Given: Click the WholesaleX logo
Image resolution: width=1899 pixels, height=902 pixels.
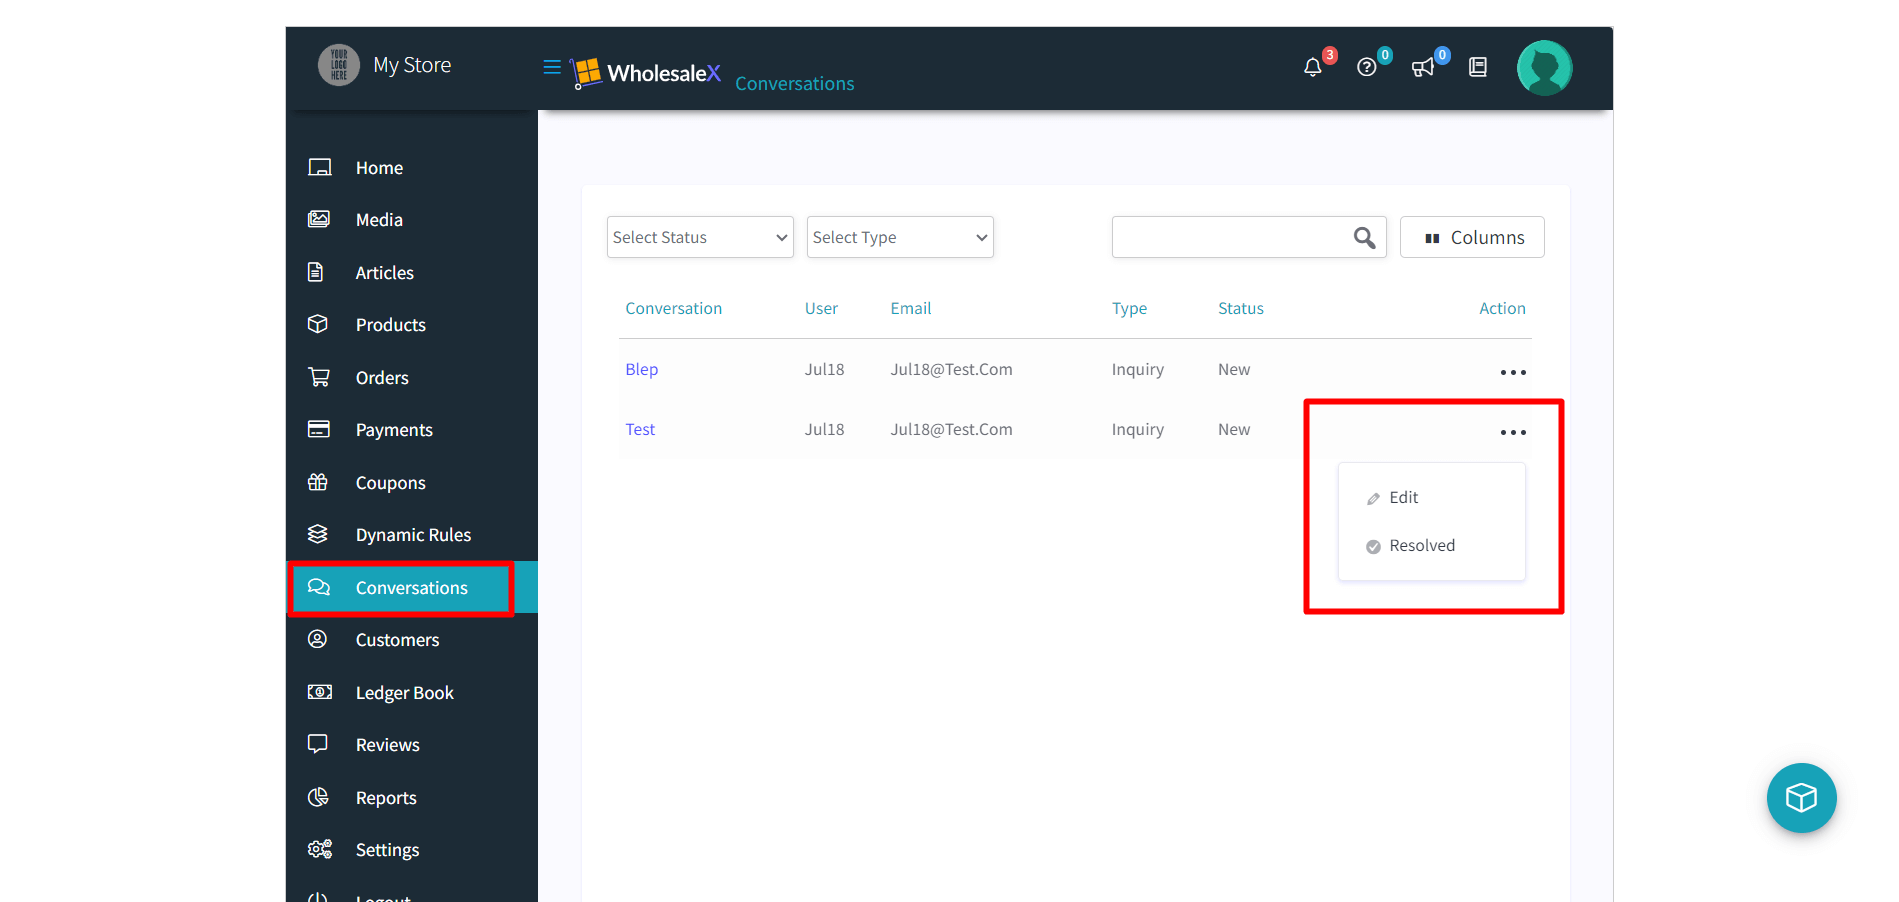Looking at the screenshot, I should coord(645,72).
